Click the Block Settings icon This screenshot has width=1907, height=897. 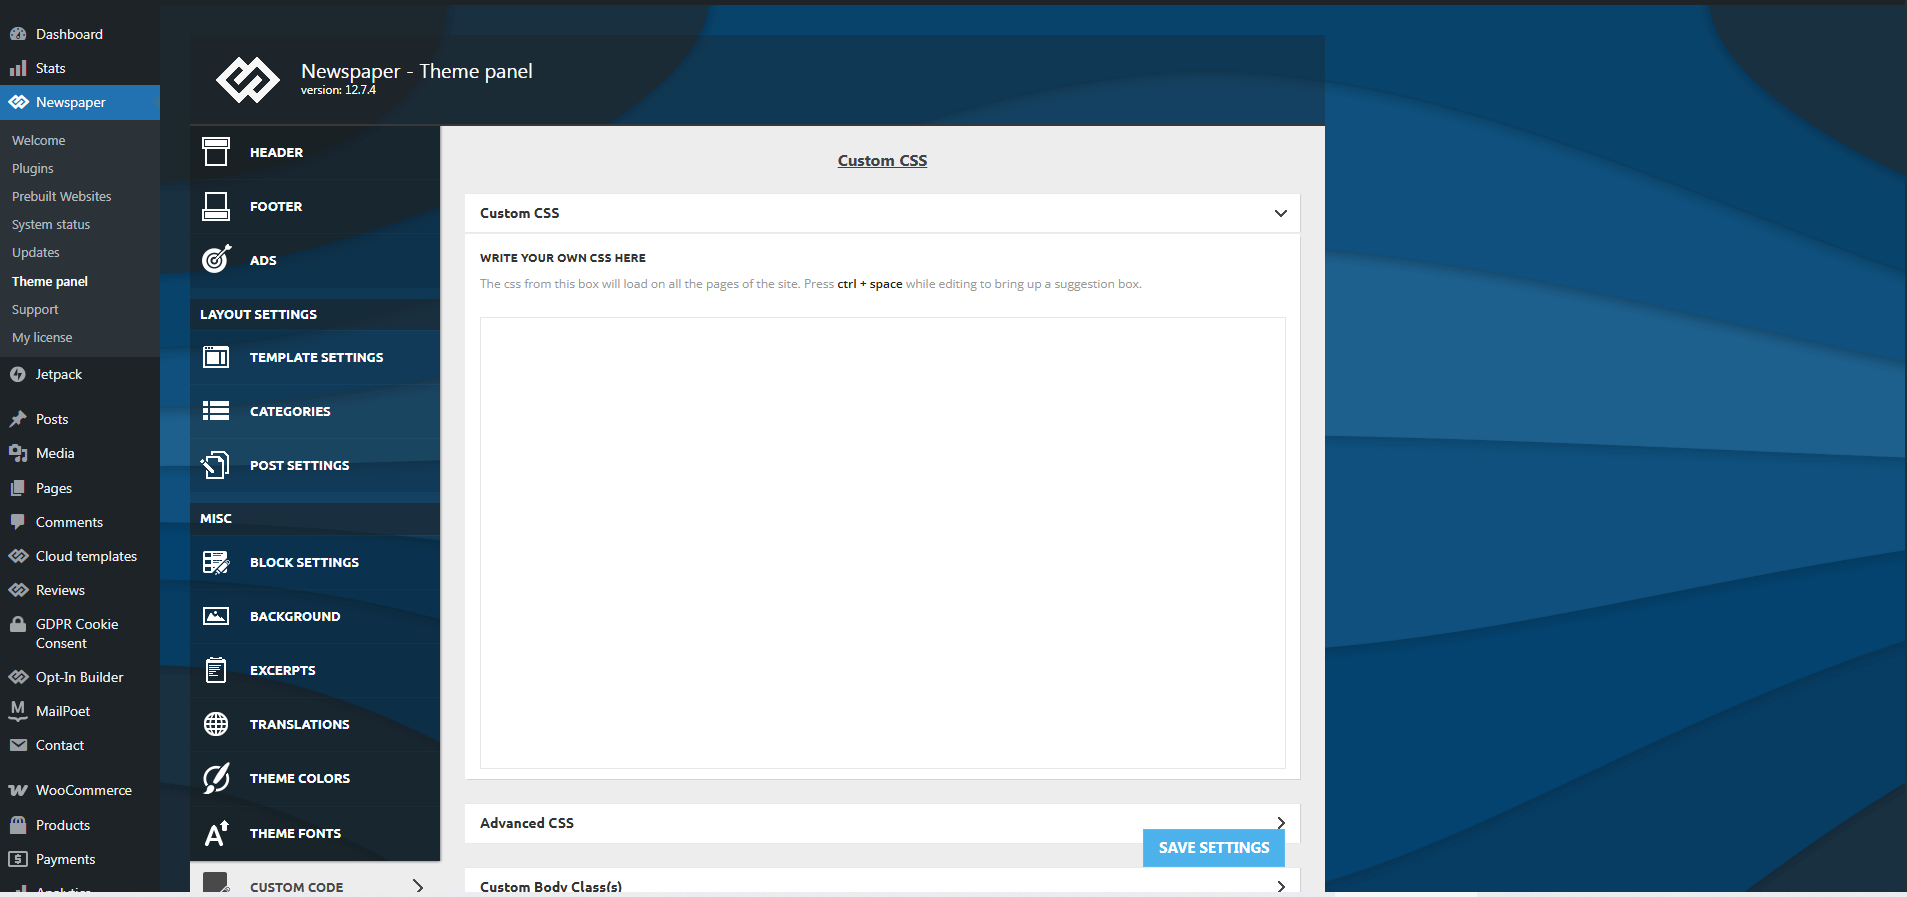[x=216, y=562]
